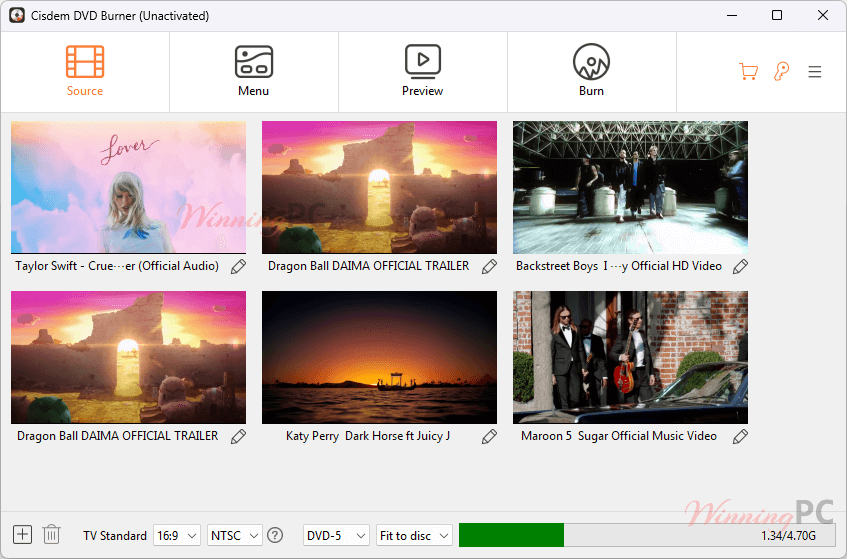Screen dimensions: 847x559
Task: Select the bottom-row Dragon Ball thumbnail
Action: tap(129, 357)
